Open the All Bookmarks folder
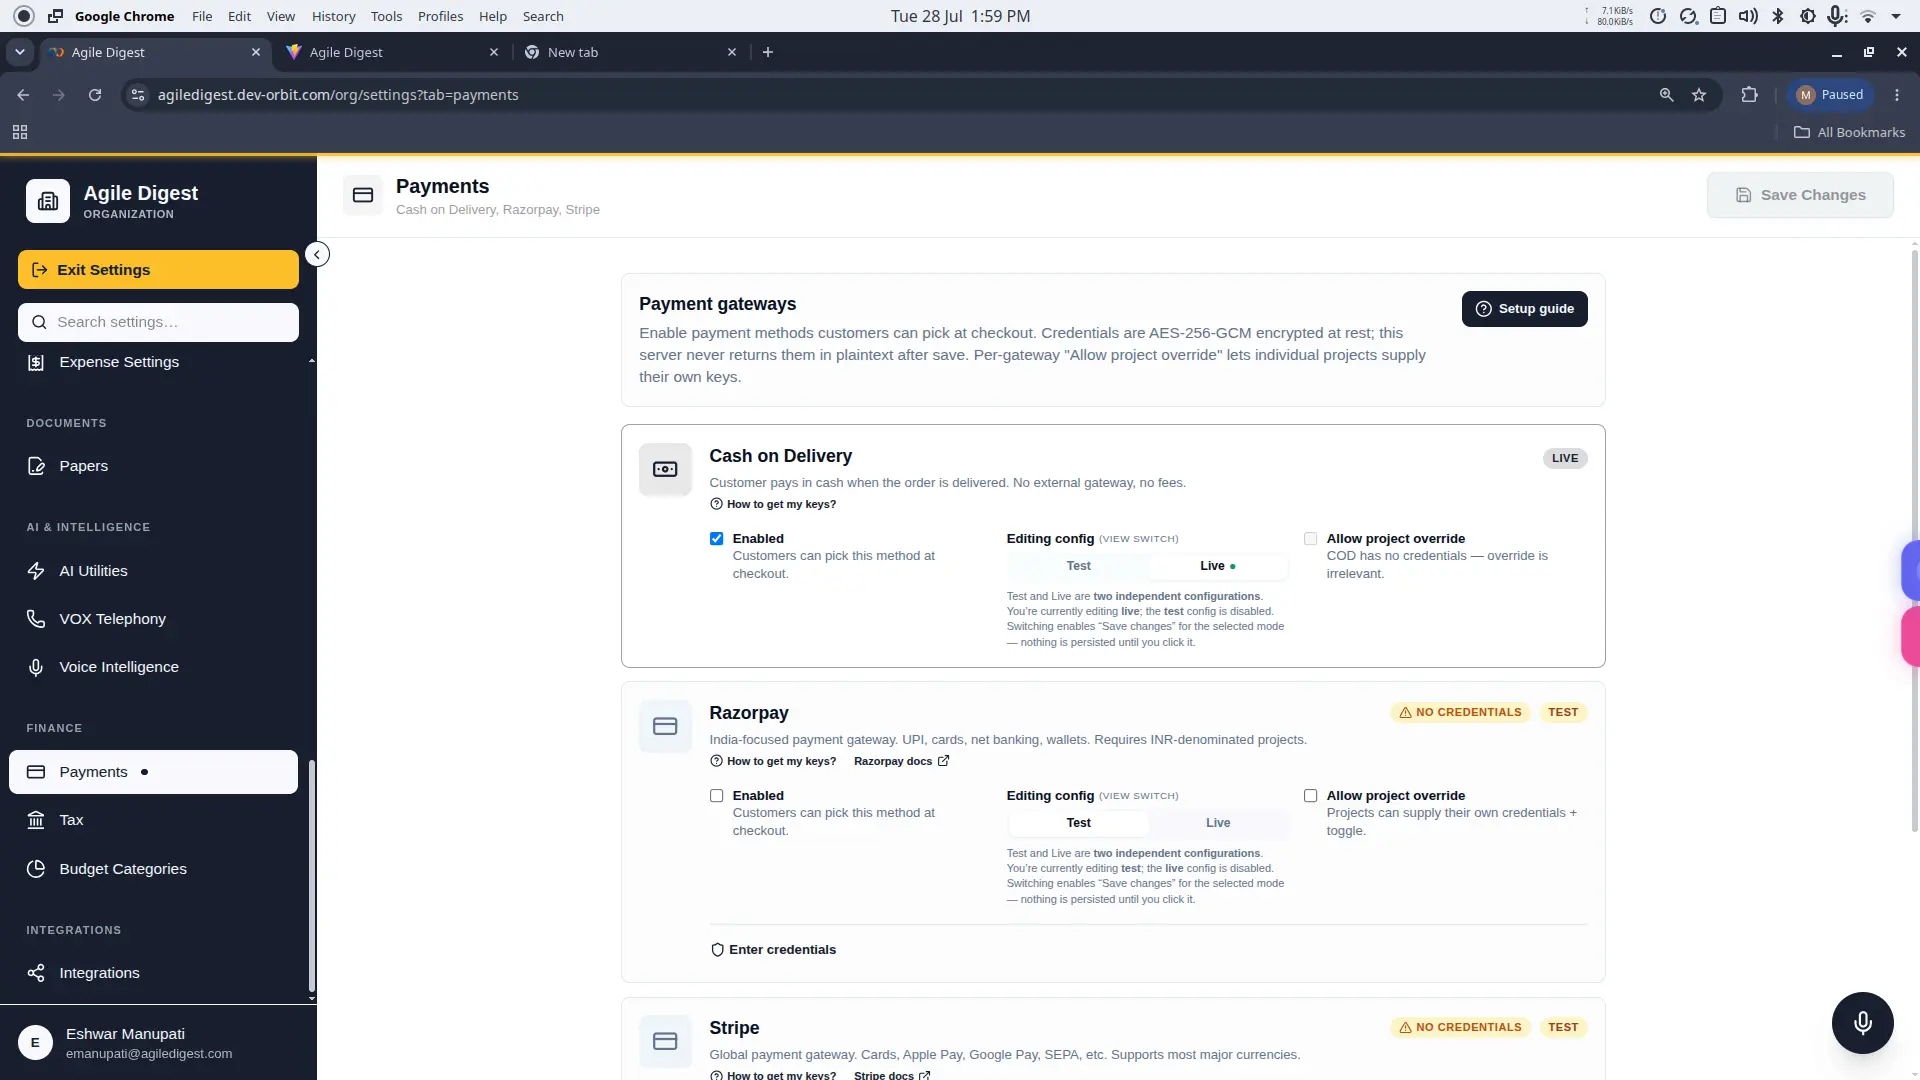 [x=1849, y=132]
